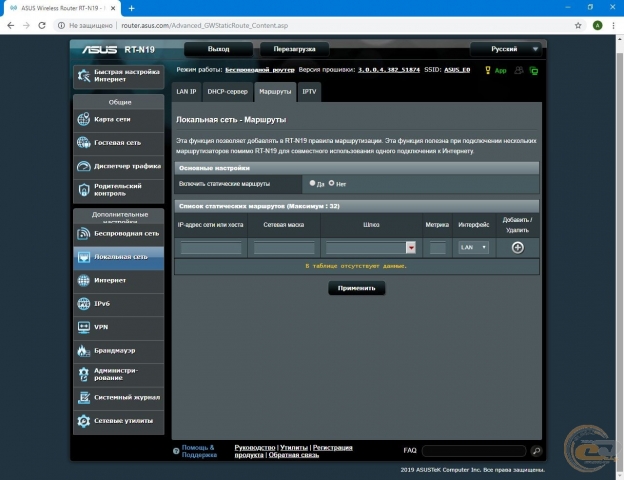
Task: Click the Применить (apply) button
Action: point(357,288)
